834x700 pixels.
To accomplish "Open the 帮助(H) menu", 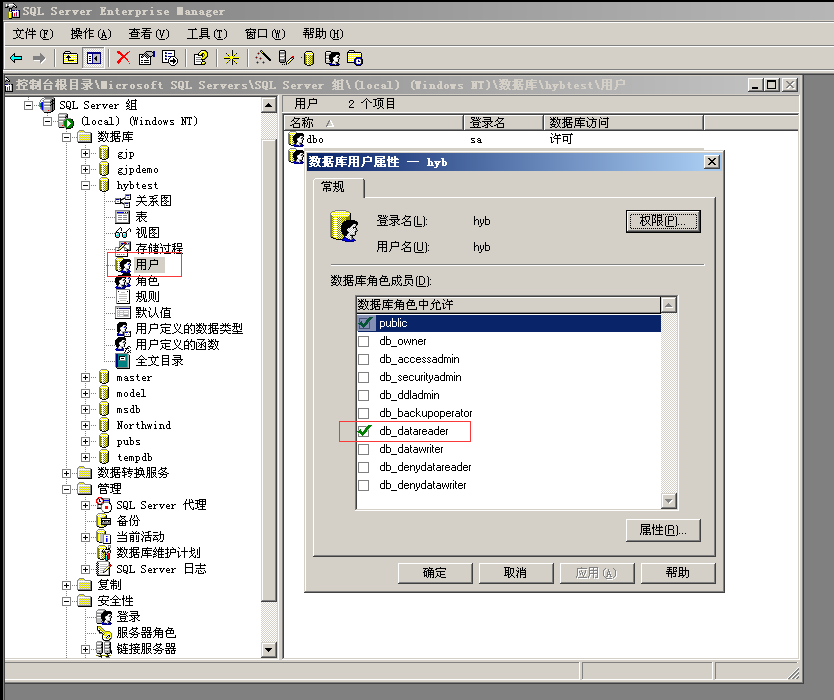I will pos(323,34).
